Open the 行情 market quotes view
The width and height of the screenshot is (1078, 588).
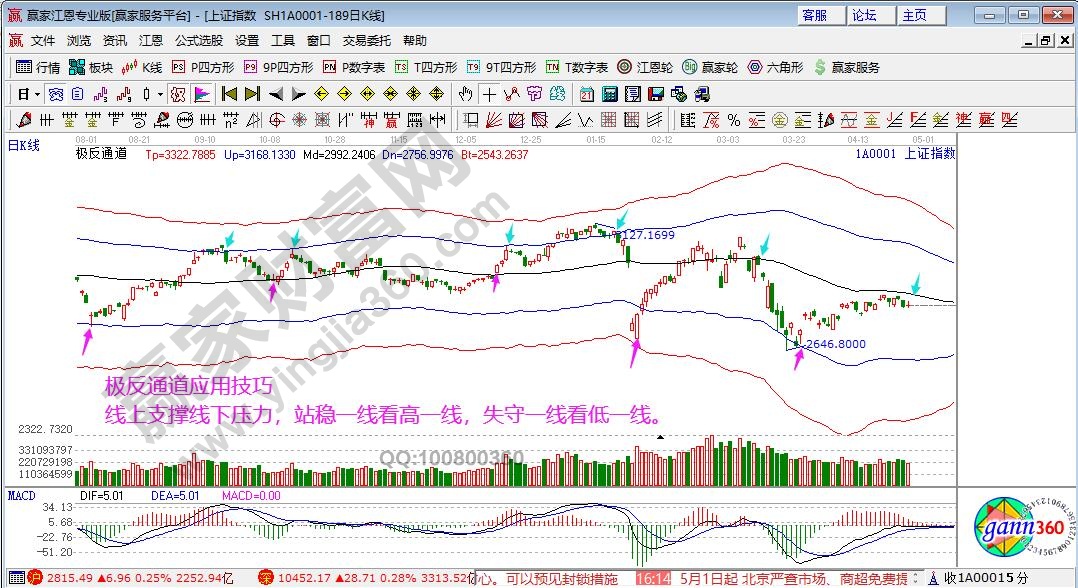tap(39, 67)
